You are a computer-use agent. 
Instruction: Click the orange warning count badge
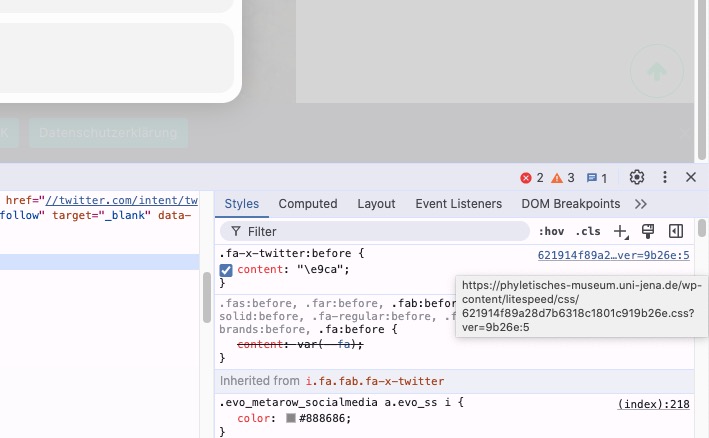tap(562, 178)
